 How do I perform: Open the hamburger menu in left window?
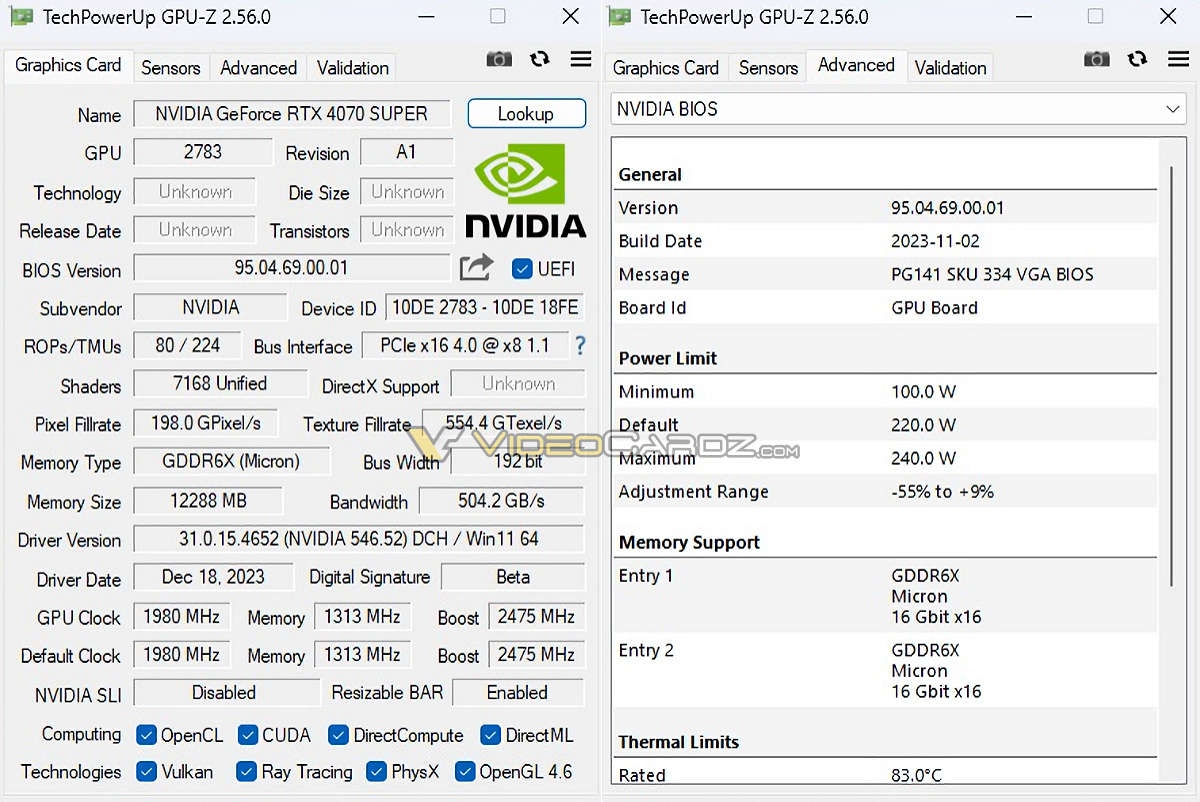pyautogui.click(x=581, y=59)
